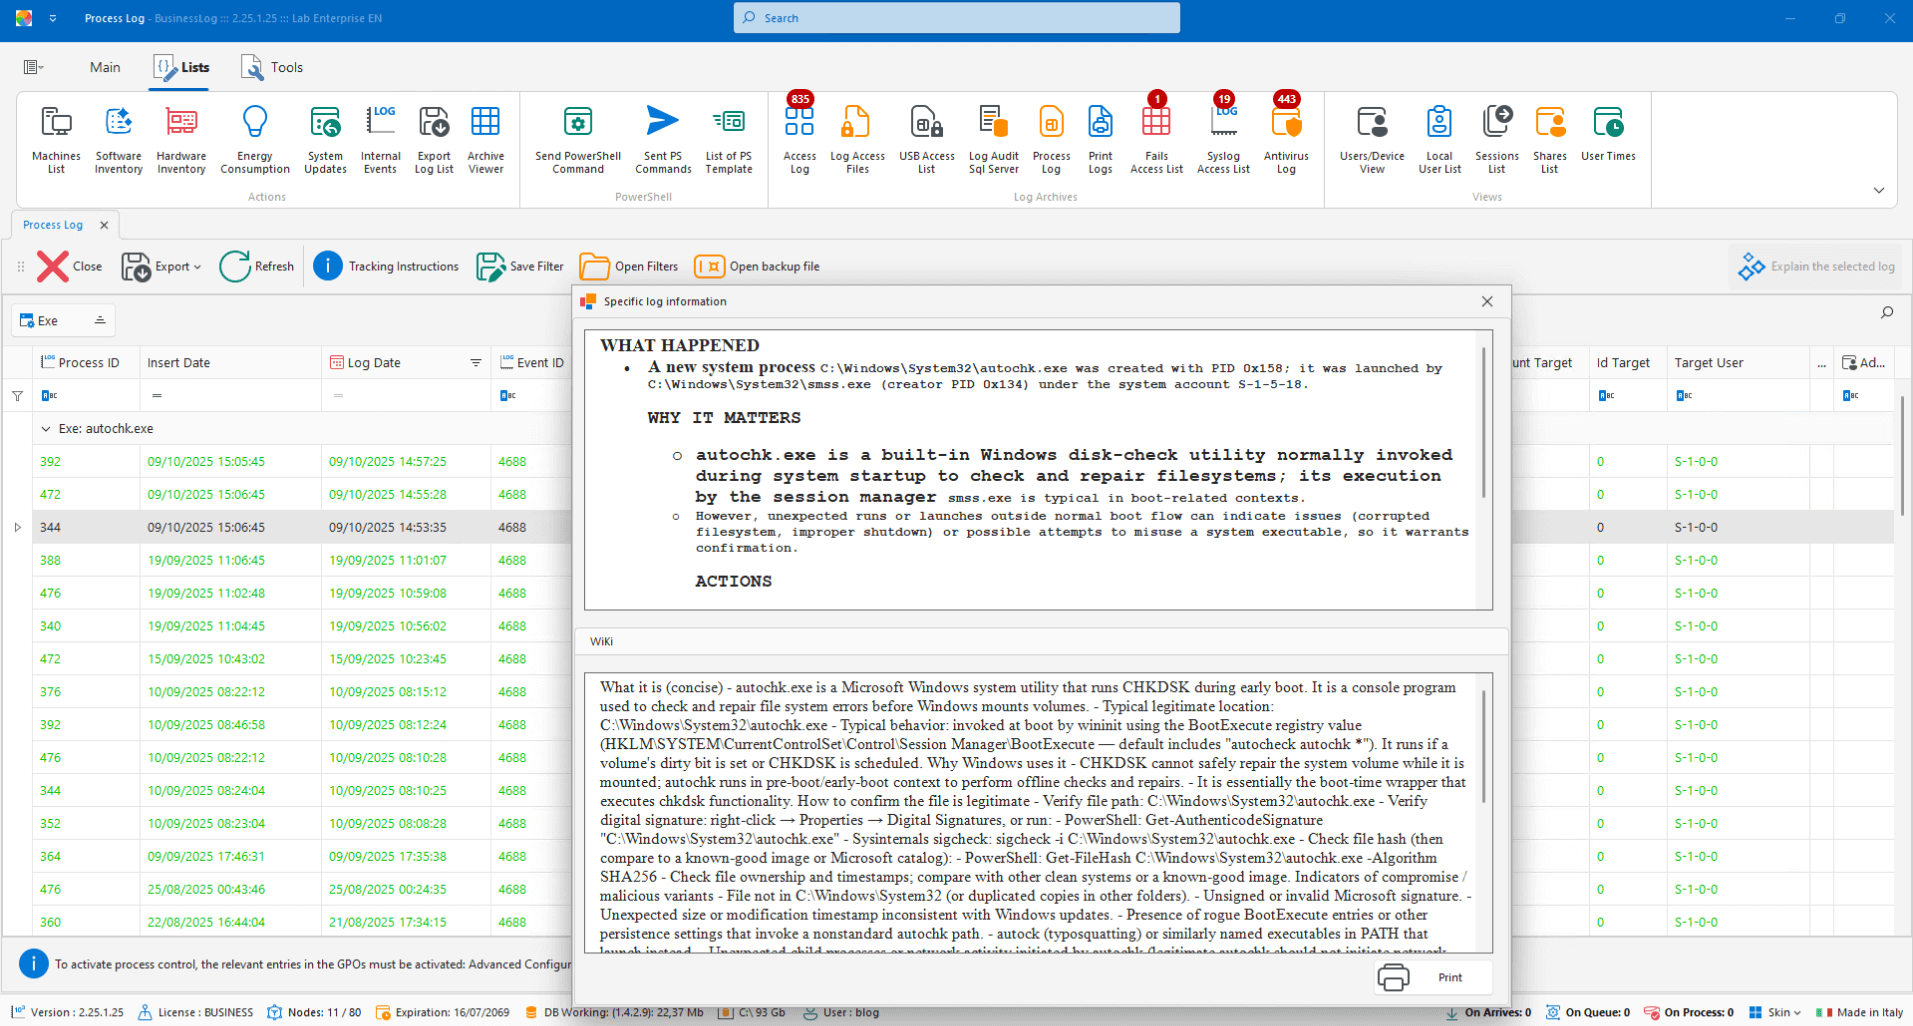
Task: Open the Machines List icon
Action: click(x=56, y=123)
